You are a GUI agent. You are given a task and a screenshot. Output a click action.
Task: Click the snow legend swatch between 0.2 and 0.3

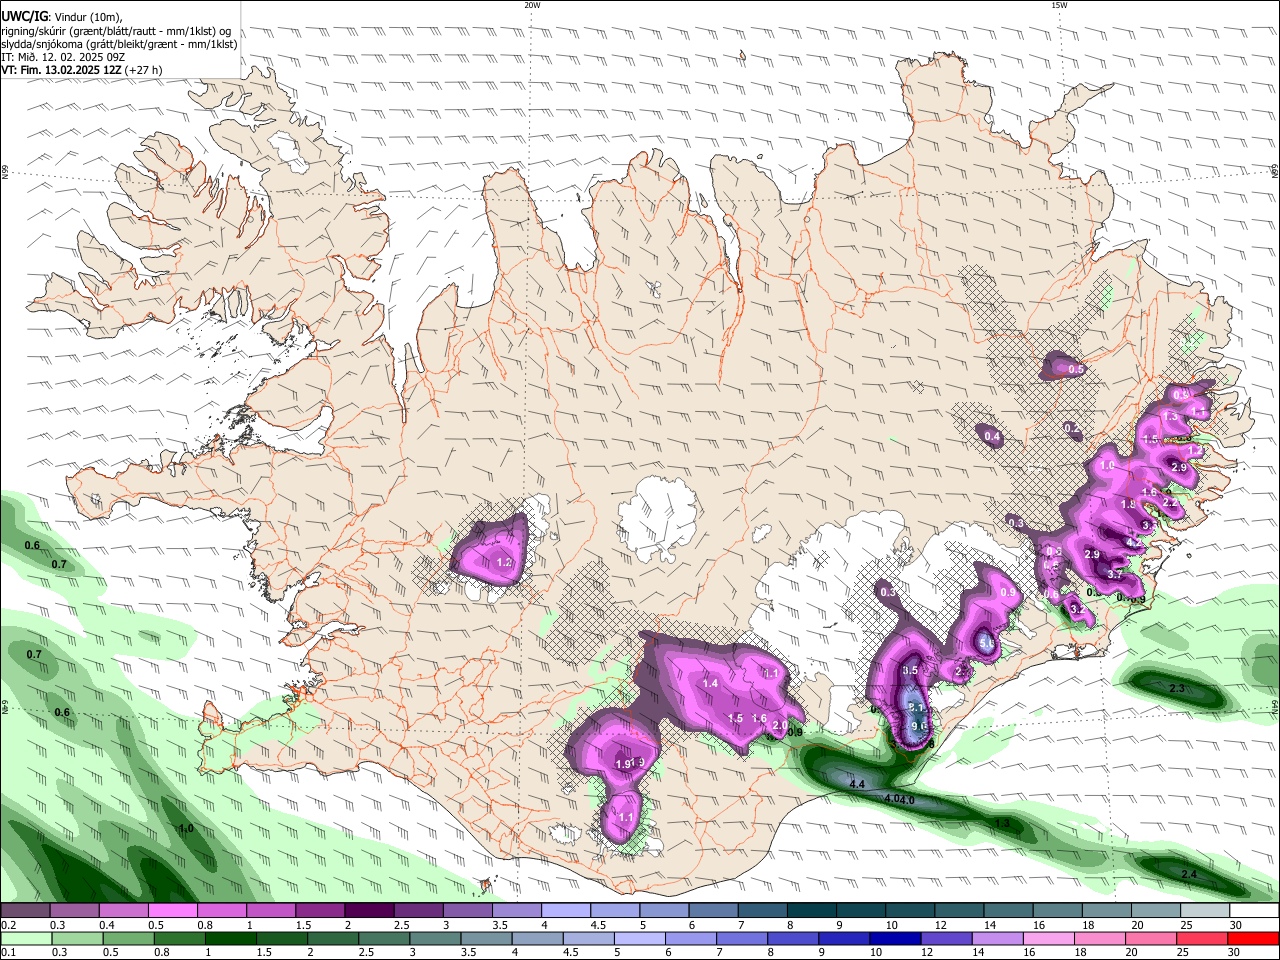25,911
